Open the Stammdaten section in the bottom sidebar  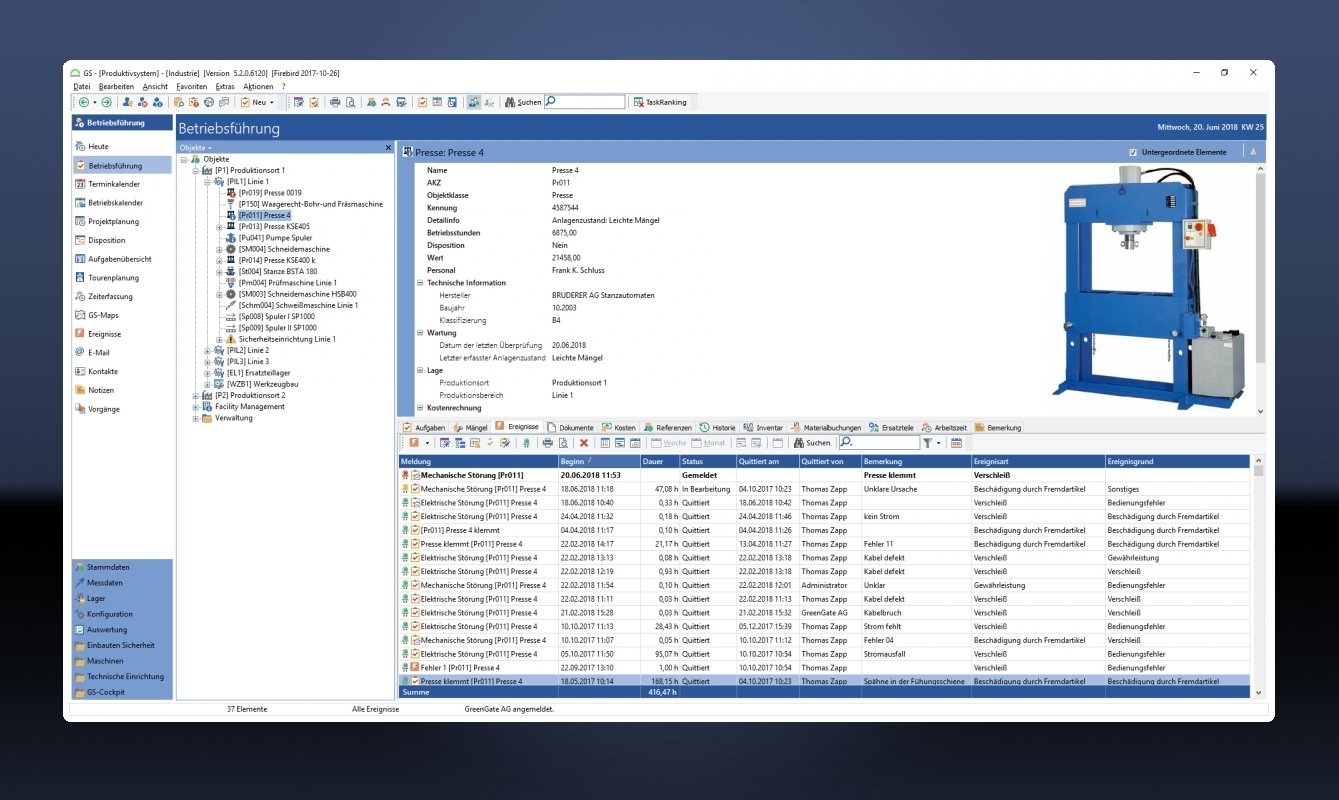pos(107,567)
